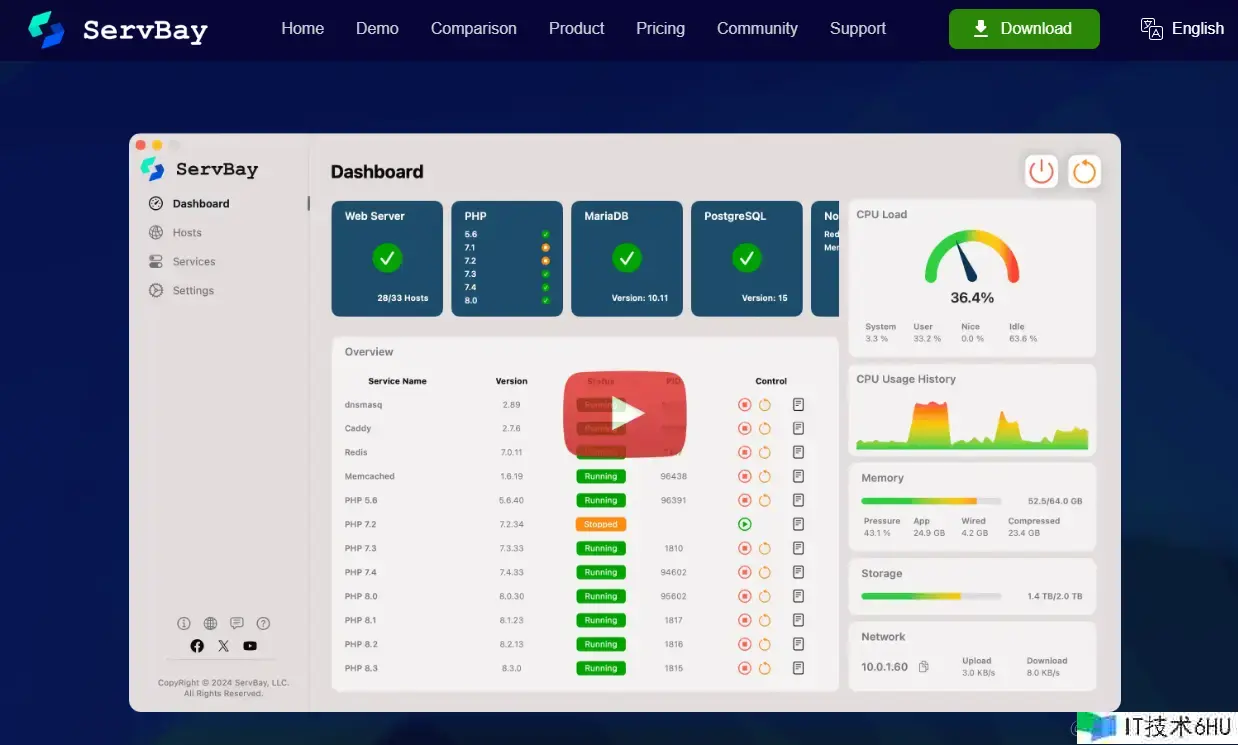The width and height of the screenshot is (1238, 745).
Task: Start PHP 7.2 with the green play icon
Action: click(744, 524)
